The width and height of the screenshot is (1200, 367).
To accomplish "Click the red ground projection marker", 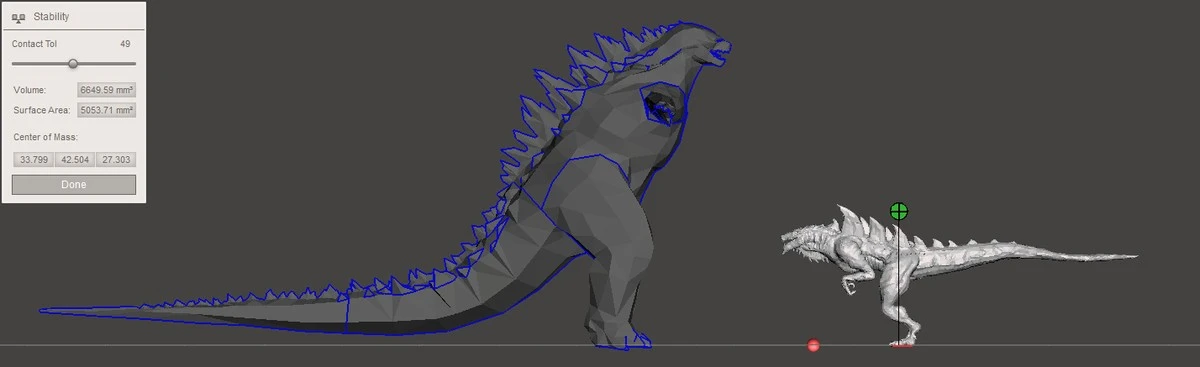I will click(814, 346).
